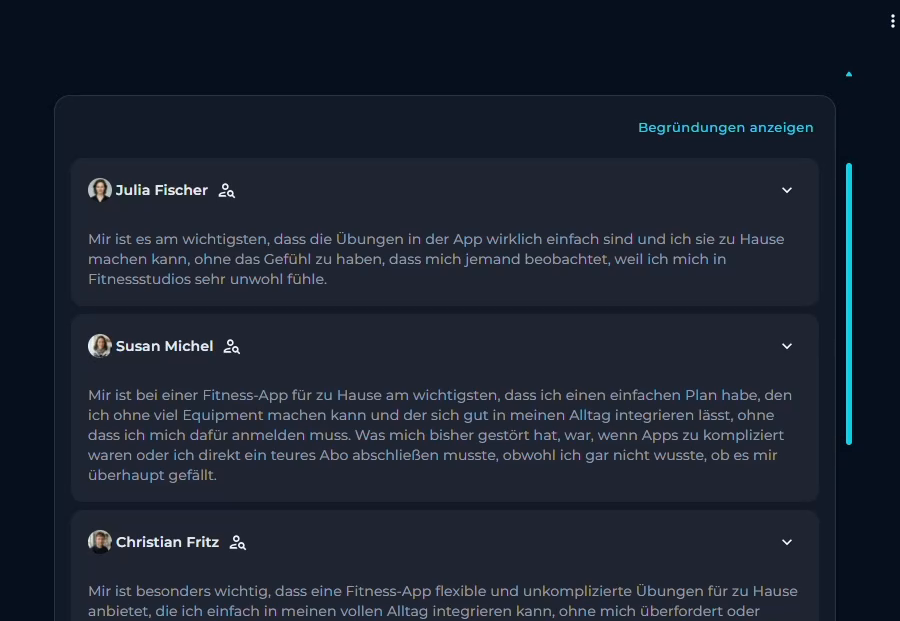Collapse Julia Fischer's response card
This screenshot has width=900, height=621.
[x=787, y=190]
